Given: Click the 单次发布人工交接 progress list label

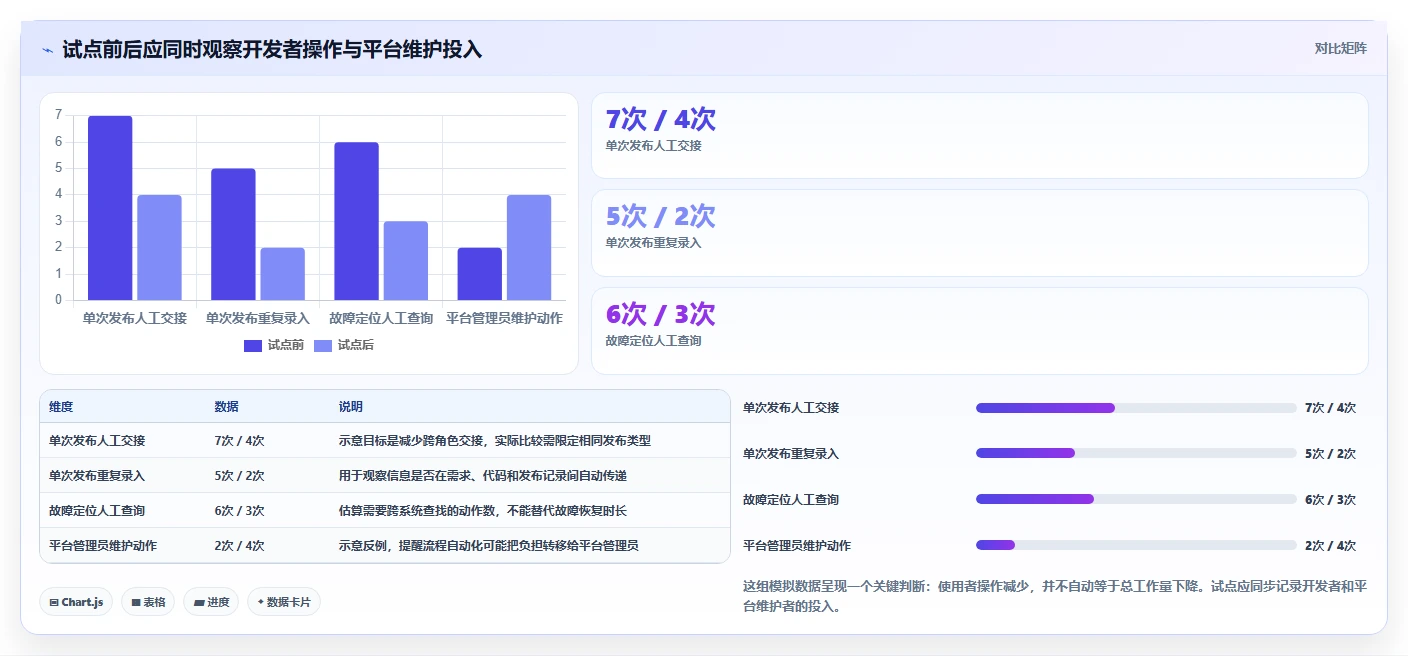Looking at the screenshot, I should [x=791, y=408].
